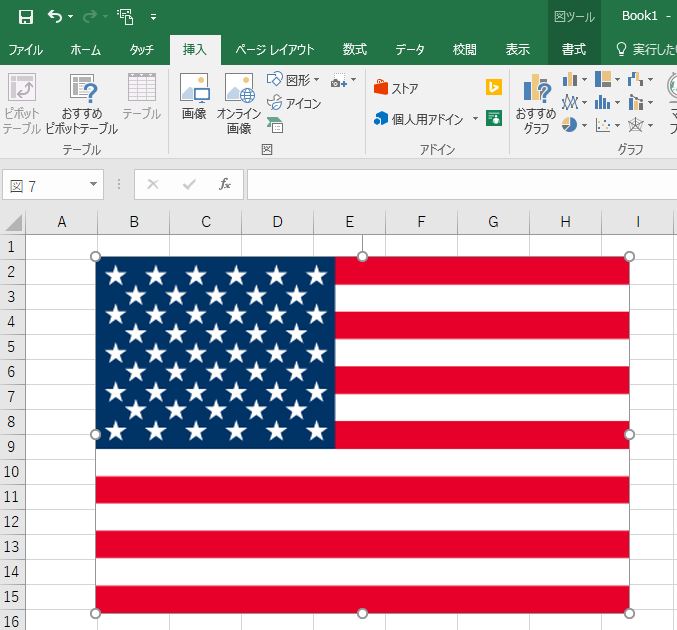The width and height of the screenshot is (677, 630).
Task: Open 個人用アドイン button
Action: click(x=418, y=119)
